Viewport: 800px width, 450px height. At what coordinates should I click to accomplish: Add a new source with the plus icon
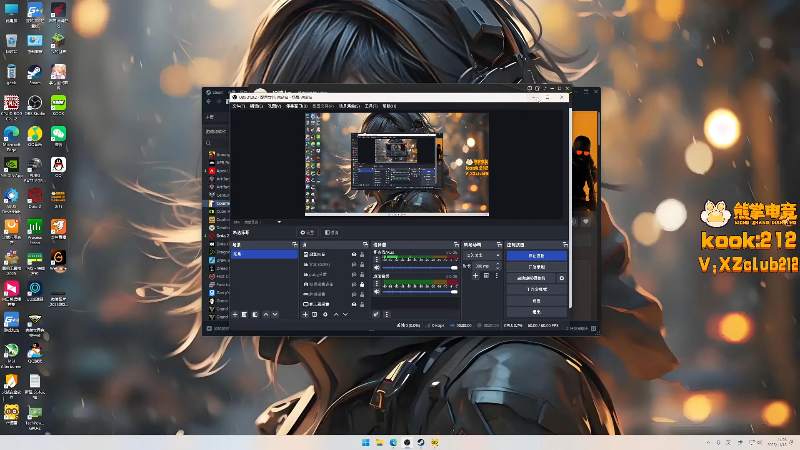(305, 314)
